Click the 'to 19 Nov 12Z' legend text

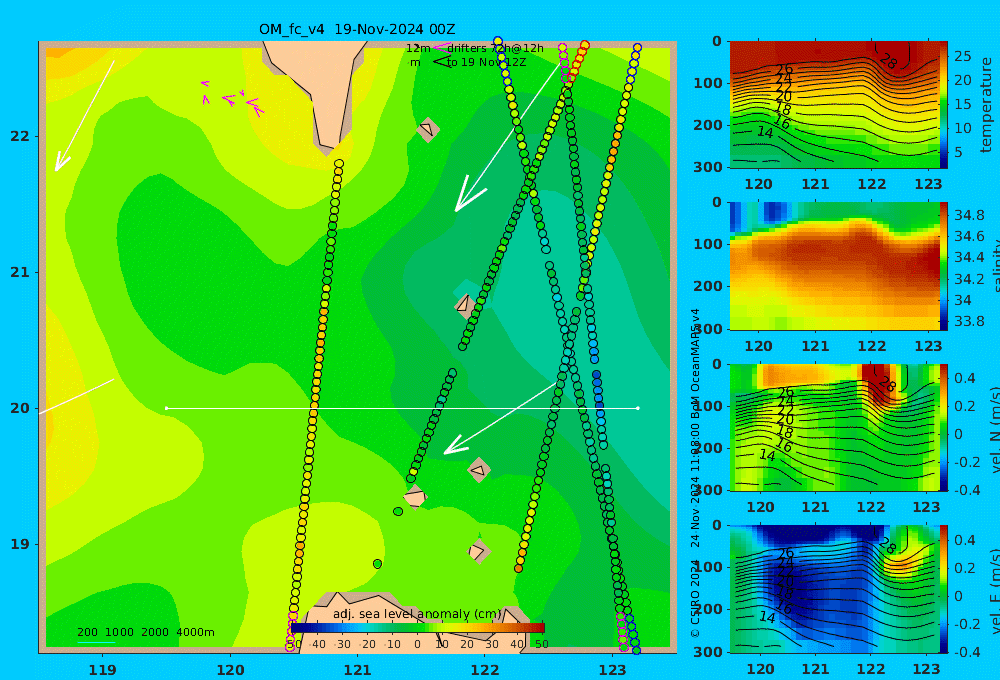click(x=487, y=63)
